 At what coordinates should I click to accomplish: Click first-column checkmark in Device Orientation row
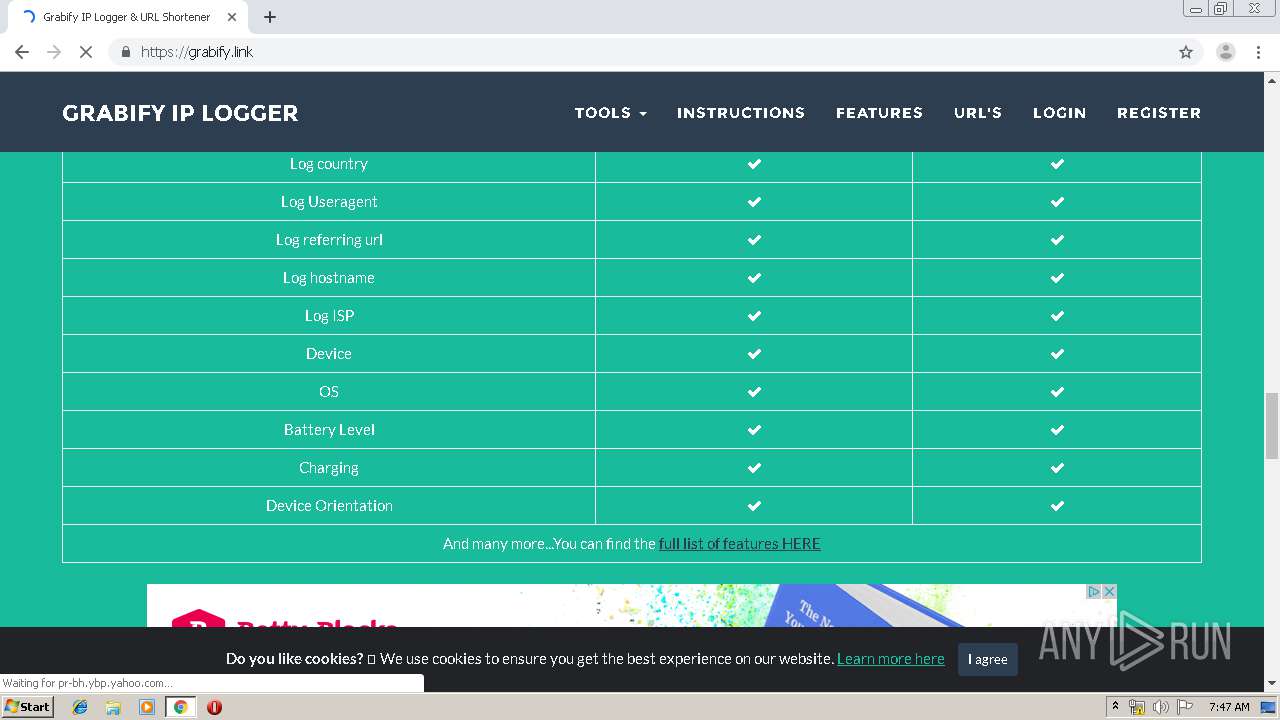click(x=754, y=506)
